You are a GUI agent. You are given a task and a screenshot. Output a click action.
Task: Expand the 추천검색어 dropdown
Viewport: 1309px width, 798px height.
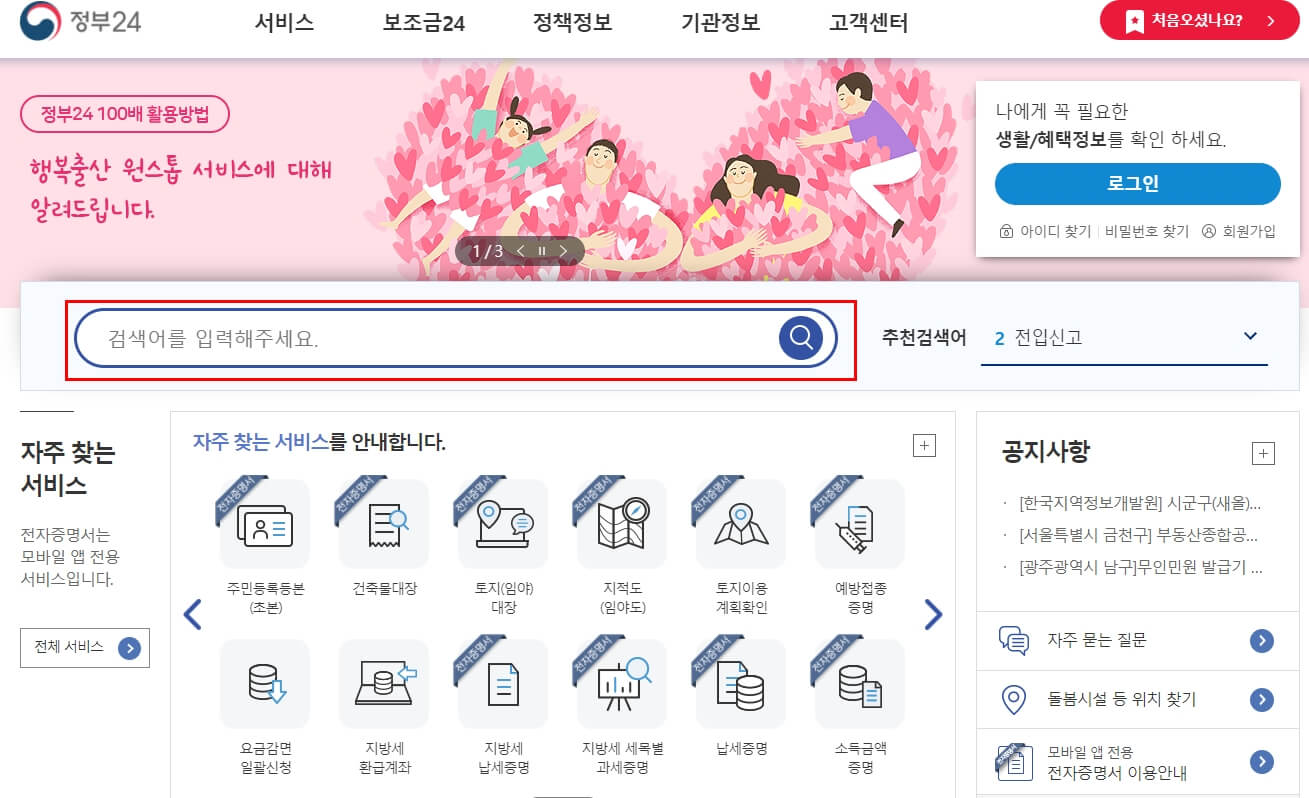[x=1250, y=337]
